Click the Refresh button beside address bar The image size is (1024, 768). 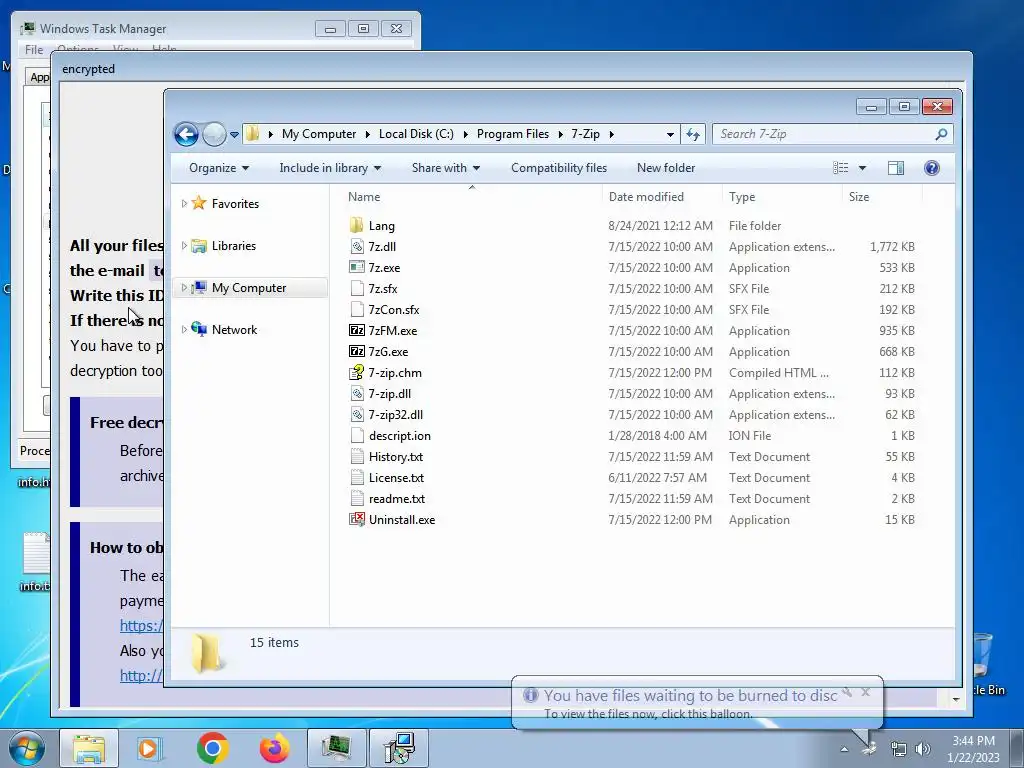point(693,135)
